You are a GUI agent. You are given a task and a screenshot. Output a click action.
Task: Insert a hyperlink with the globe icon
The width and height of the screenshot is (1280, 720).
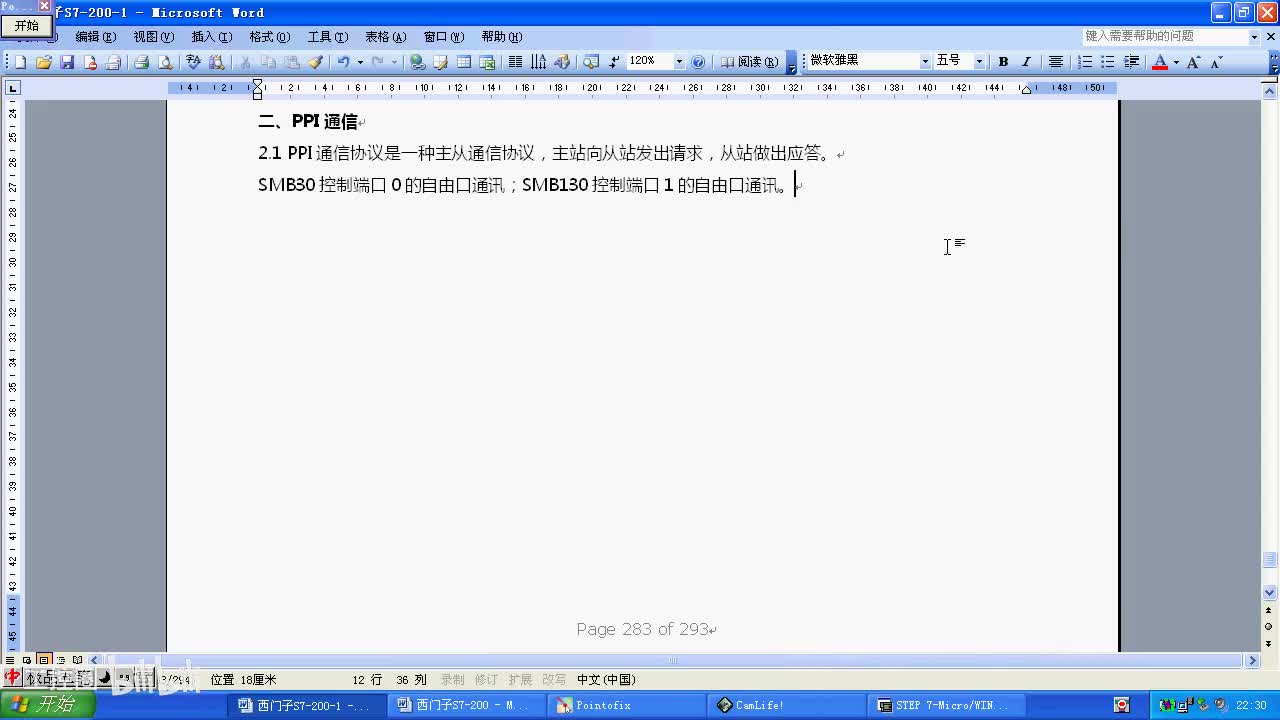tap(417, 62)
